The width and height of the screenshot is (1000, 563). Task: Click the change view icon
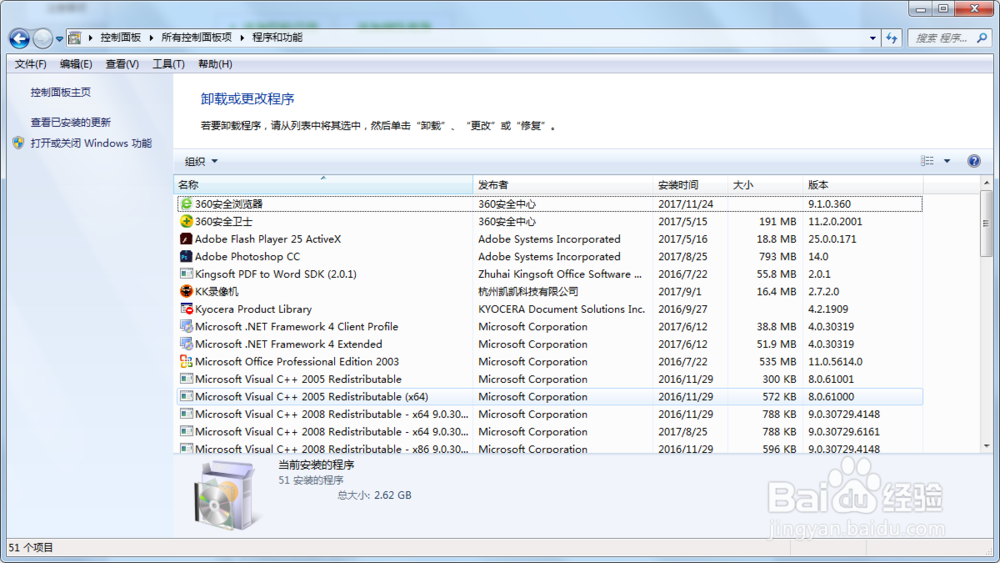(927, 161)
